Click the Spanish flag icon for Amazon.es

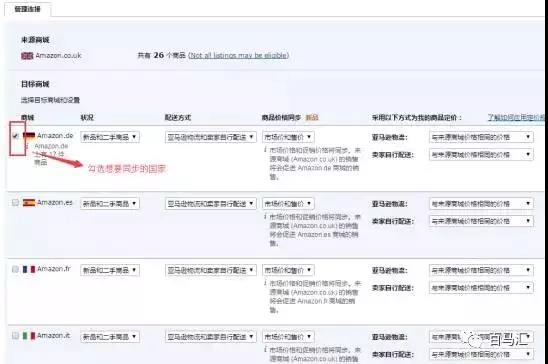[29, 202]
